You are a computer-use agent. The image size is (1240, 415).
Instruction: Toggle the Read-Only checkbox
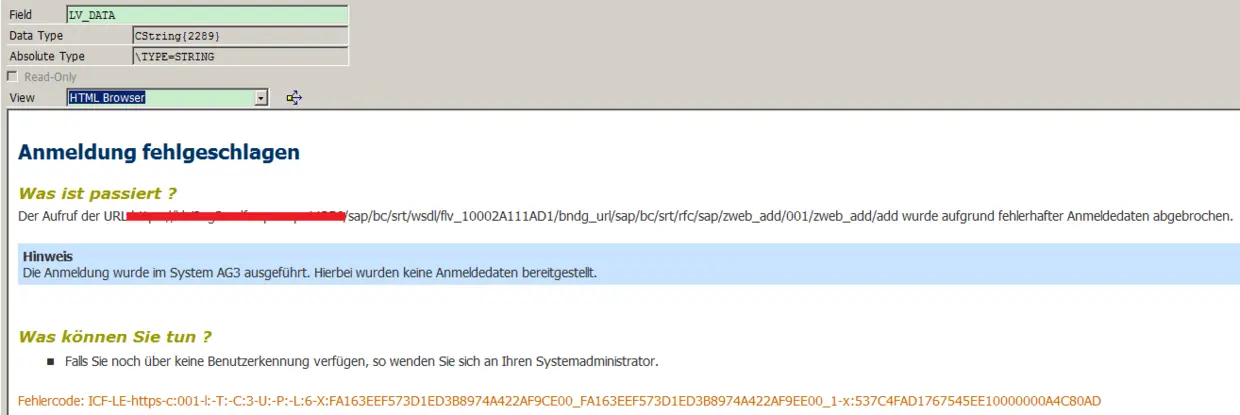tap(12, 77)
